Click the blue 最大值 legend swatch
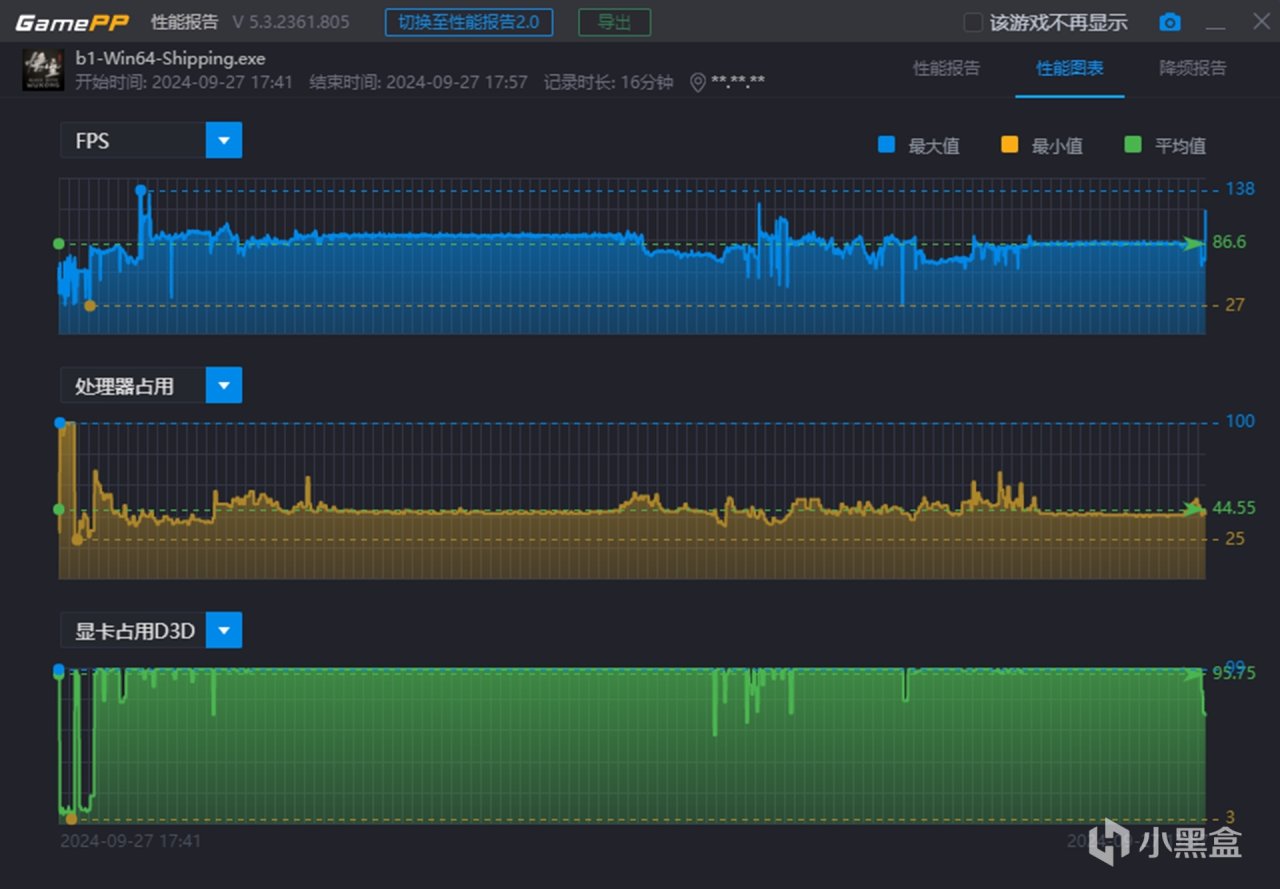The image size is (1280, 889). [886, 145]
